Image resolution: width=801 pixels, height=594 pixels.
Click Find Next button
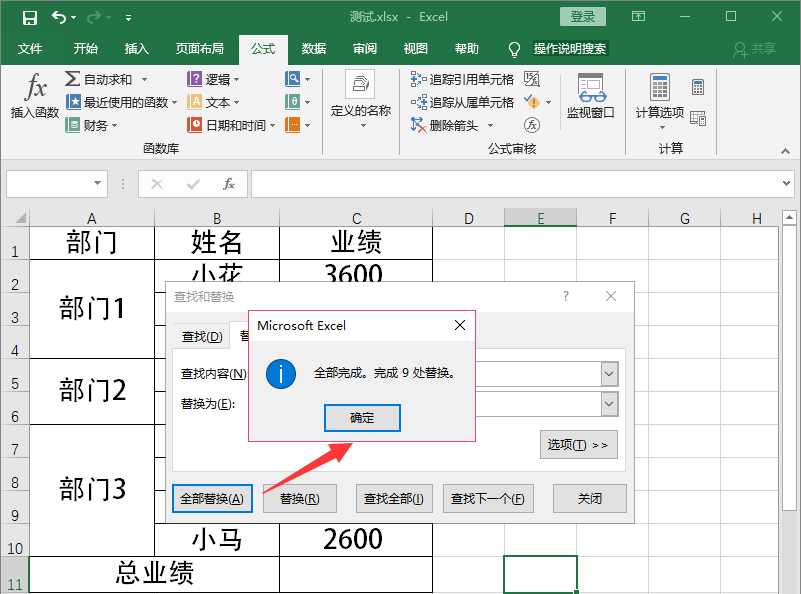(488, 498)
